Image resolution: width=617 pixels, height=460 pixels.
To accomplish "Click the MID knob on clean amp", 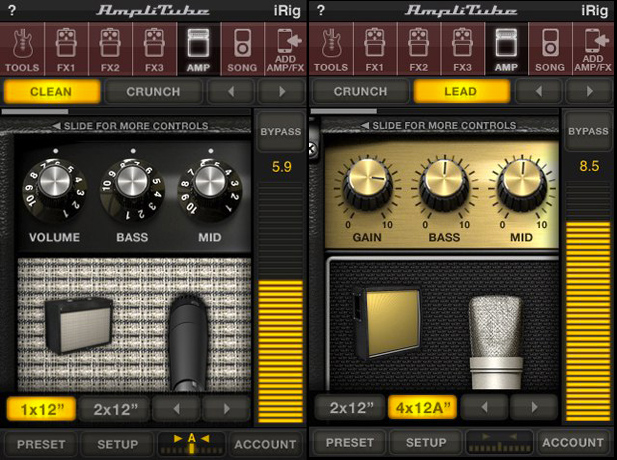I will coord(210,190).
